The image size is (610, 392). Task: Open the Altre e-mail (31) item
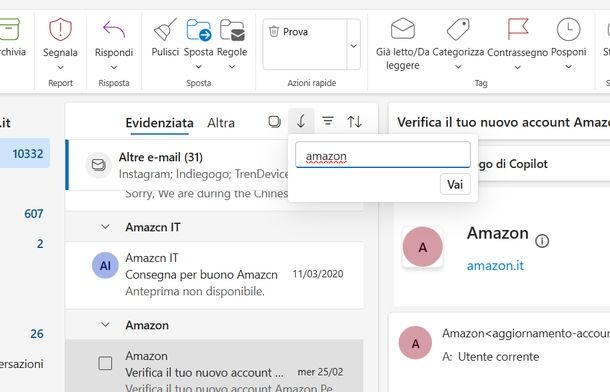click(x=177, y=165)
